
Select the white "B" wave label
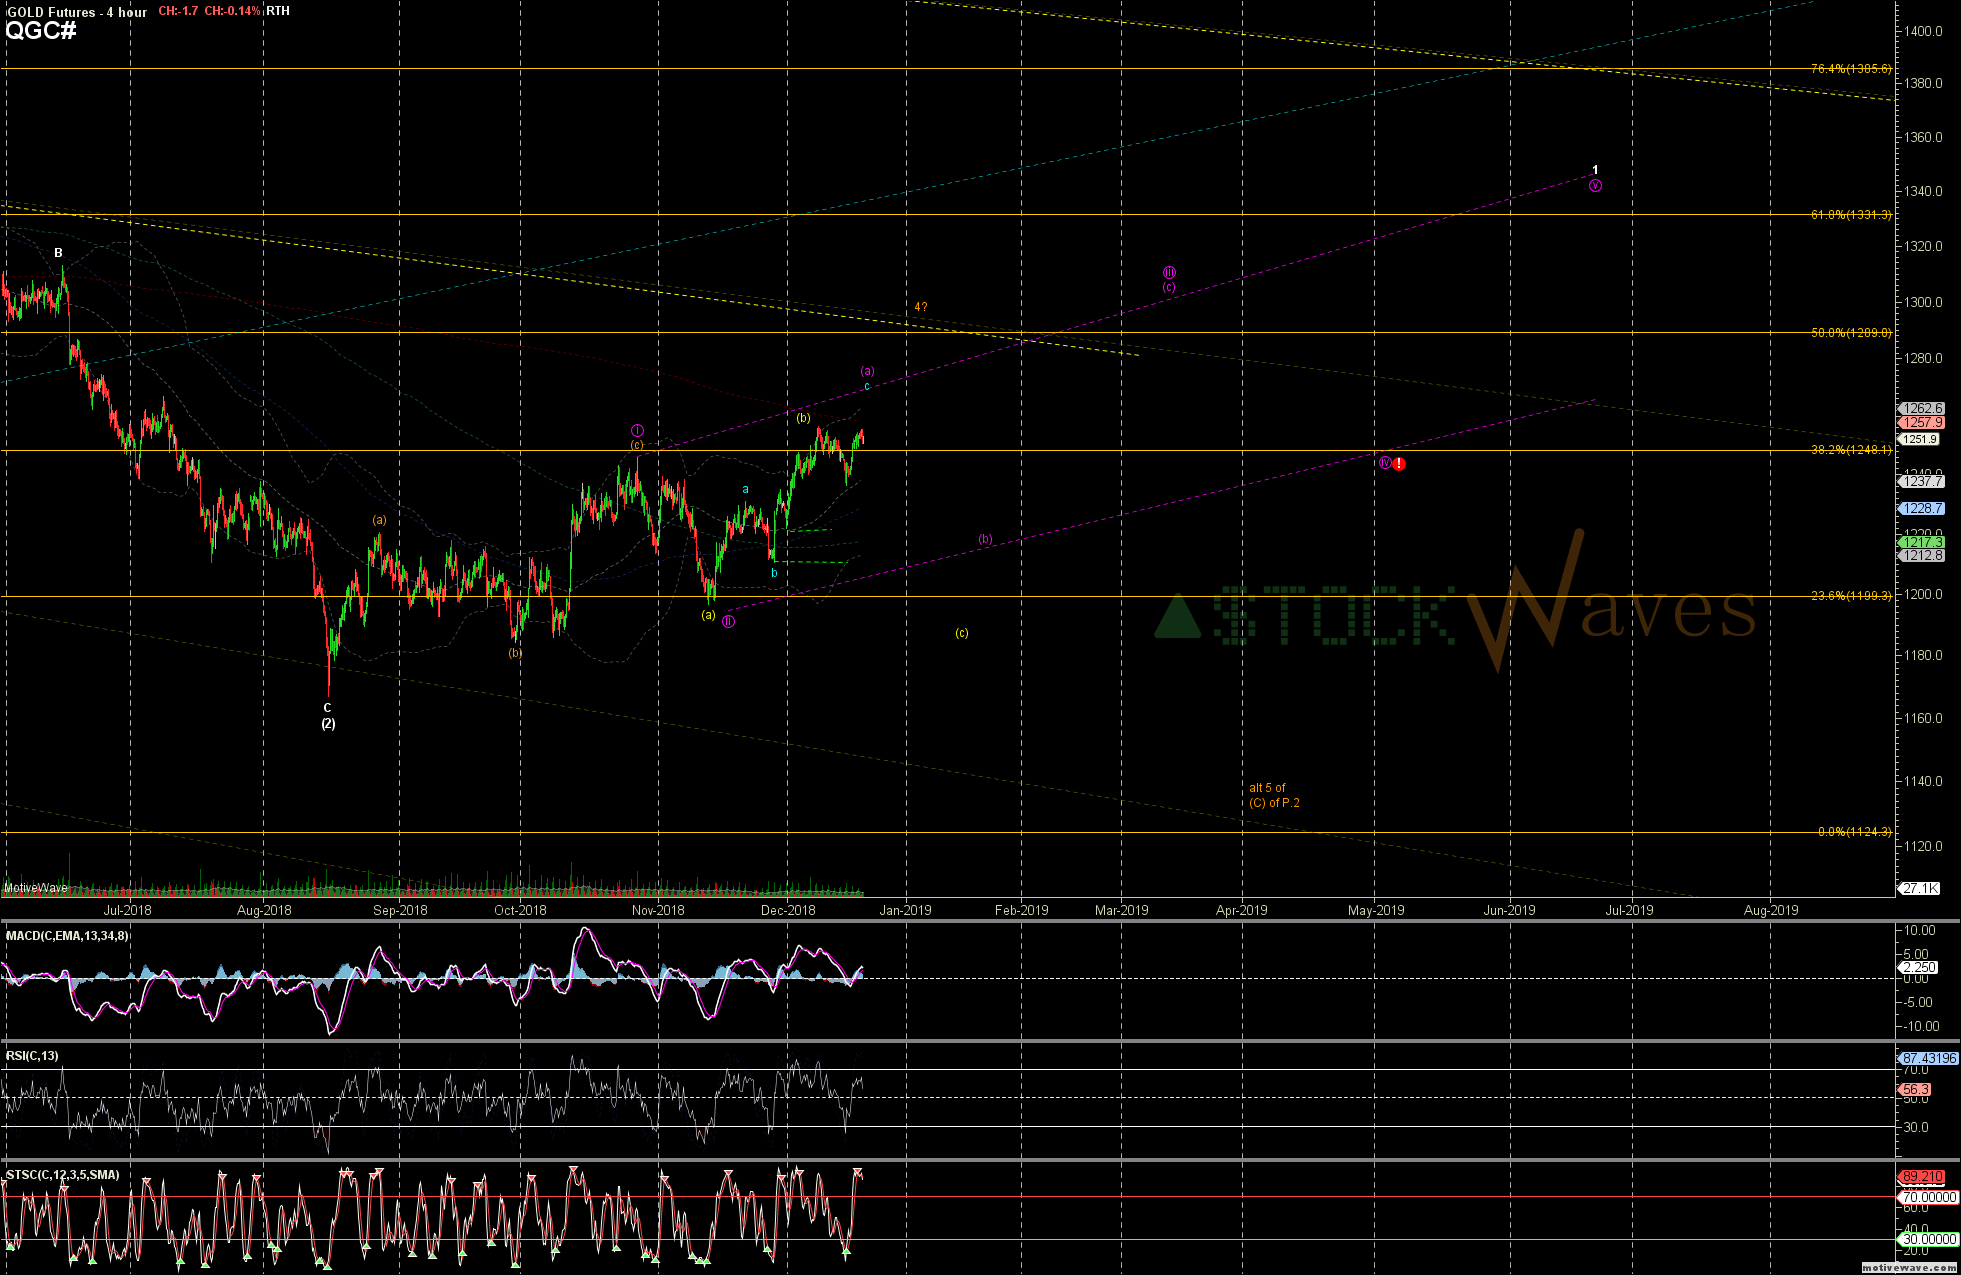point(59,253)
